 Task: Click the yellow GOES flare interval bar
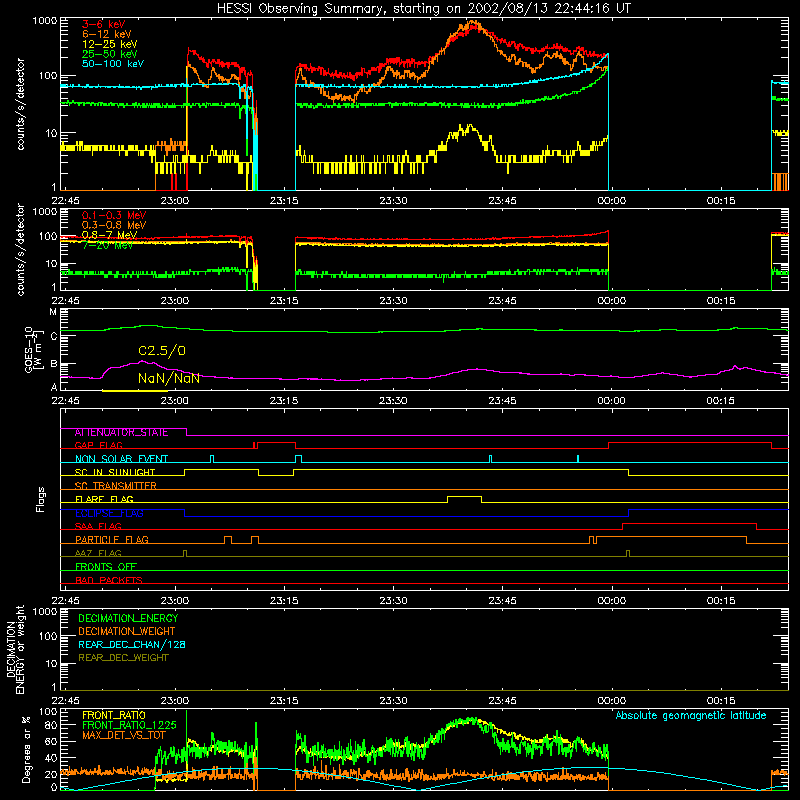[135, 391]
